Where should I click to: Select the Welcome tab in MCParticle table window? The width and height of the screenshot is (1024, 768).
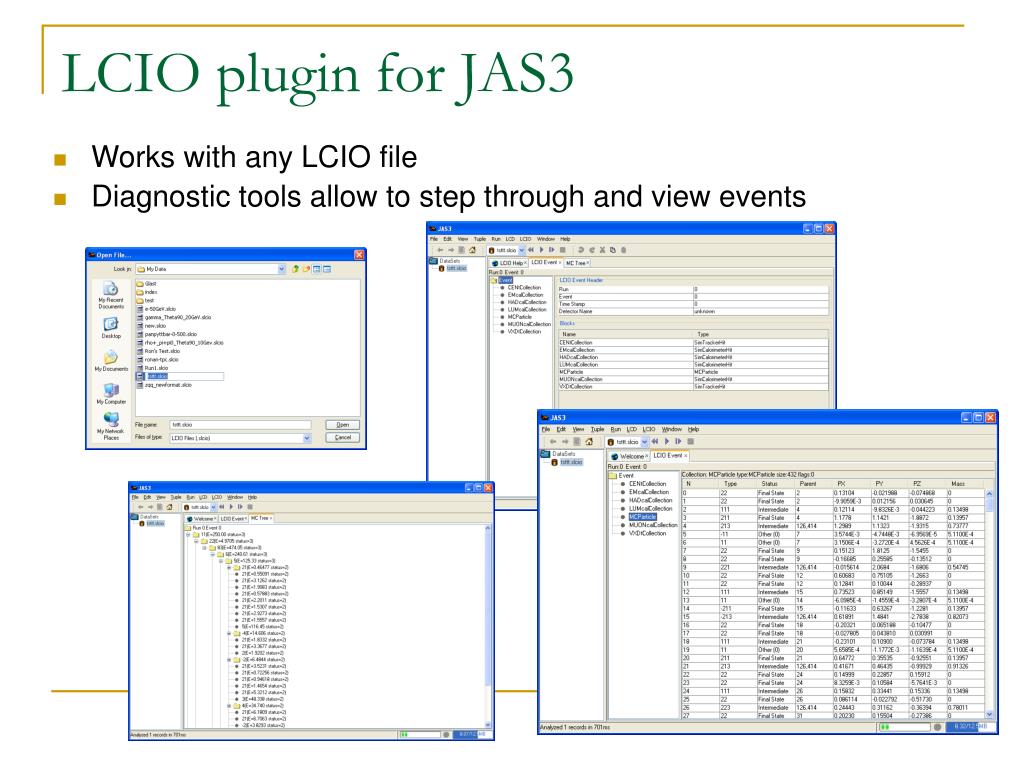coord(630,456)
